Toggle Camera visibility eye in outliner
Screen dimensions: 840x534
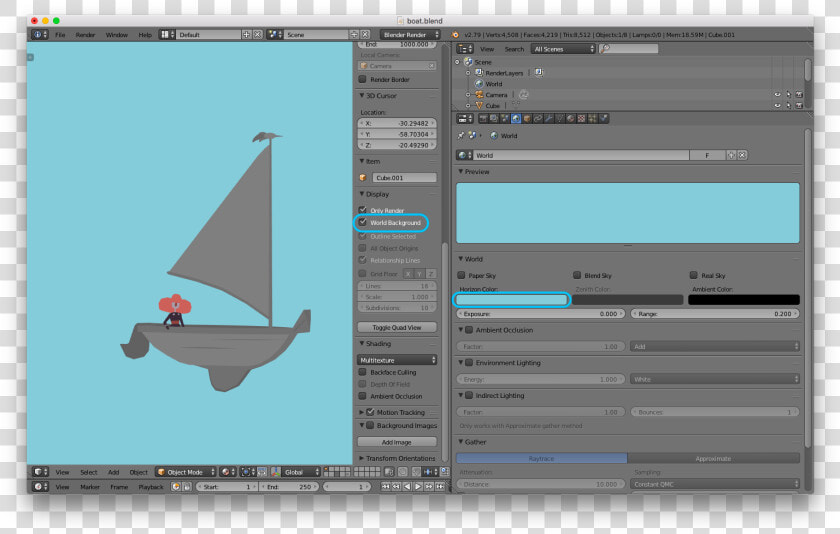point(777,95)
